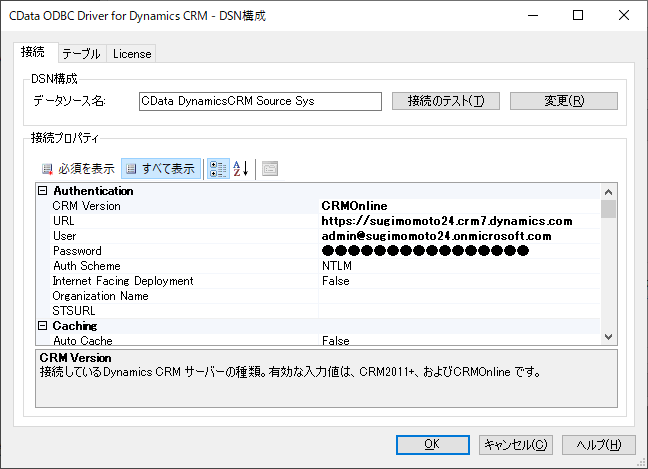The height and width of the screenshot is (469, 648).
Task: Click the NTLM auth scheme value
Action: coord(337,266)
